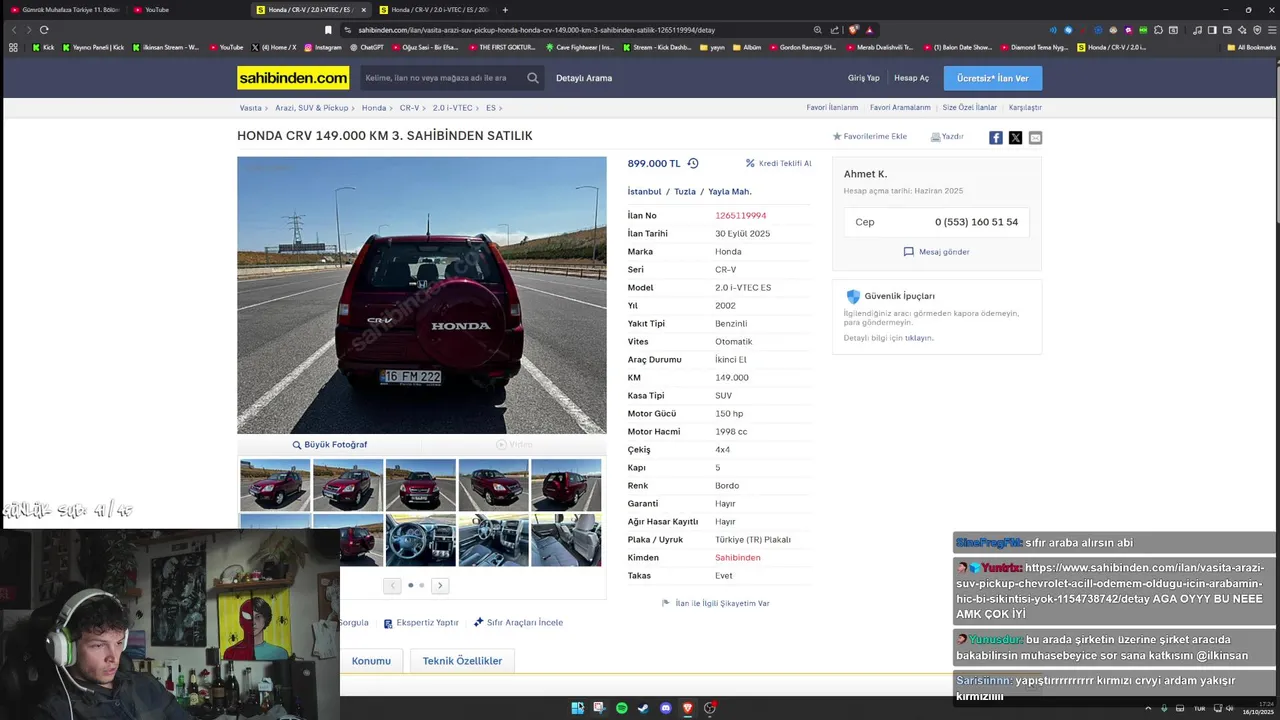
Task: Click Sıfır Araçları İncele link
Action: click(518, 622)
